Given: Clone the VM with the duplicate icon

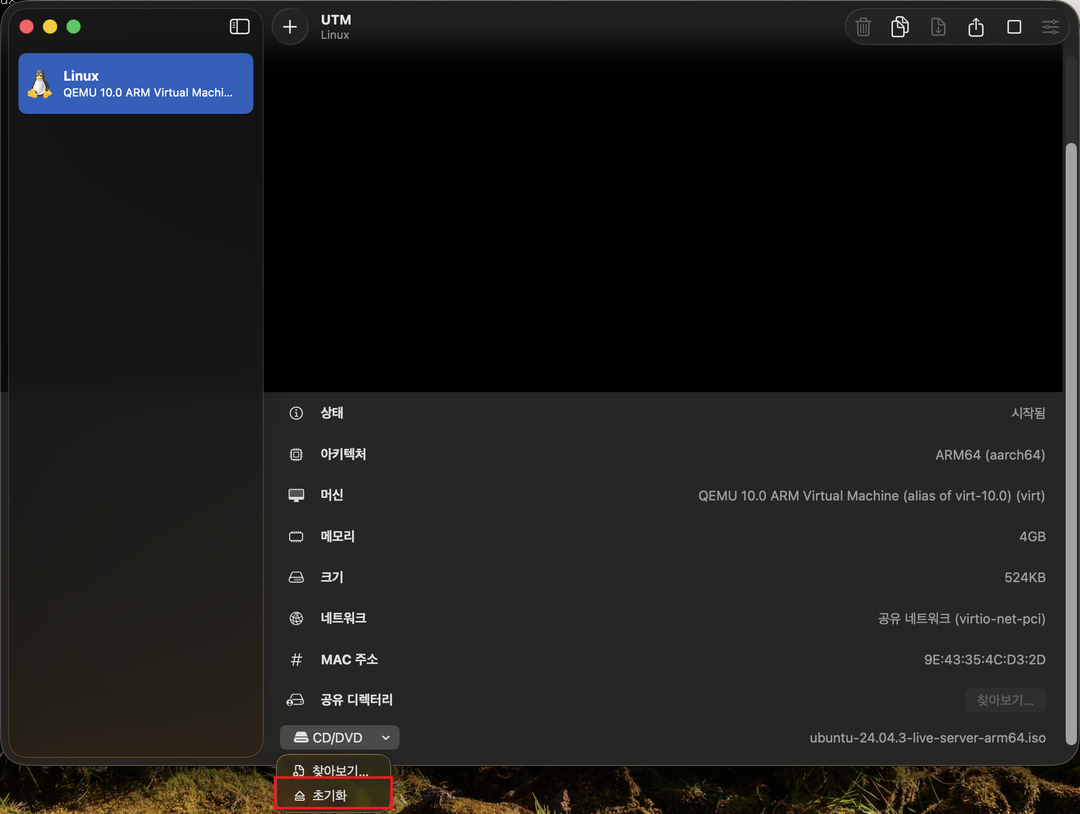Looking at the screenshot, I should click(x=900, y=27).
